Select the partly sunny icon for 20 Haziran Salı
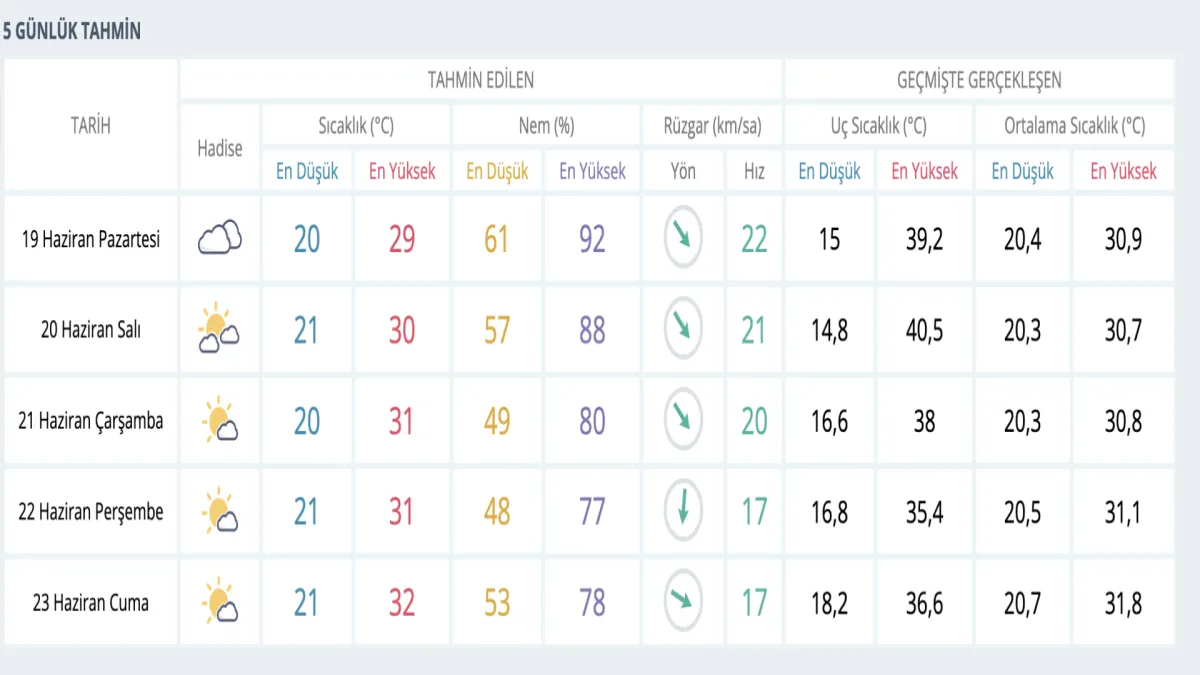 [219, 330]
